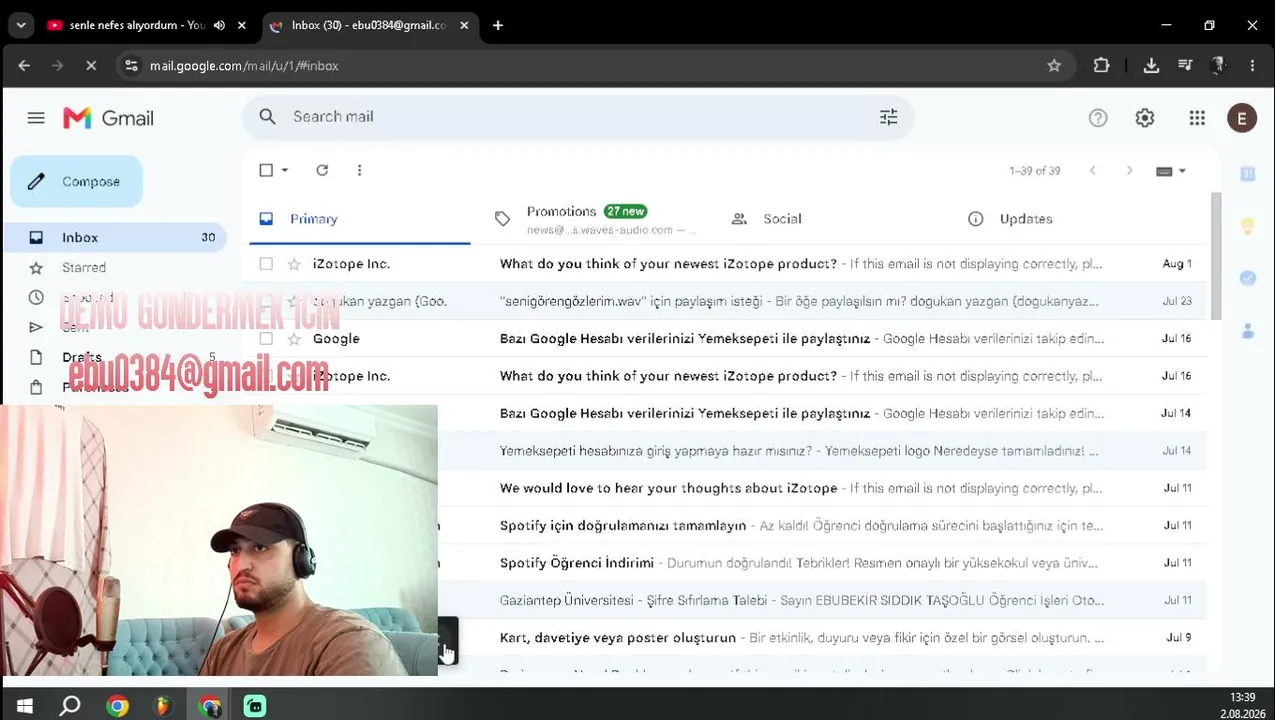
Task: Click the mail list vertical scrollbar
Action: [x=1216, y=256]
